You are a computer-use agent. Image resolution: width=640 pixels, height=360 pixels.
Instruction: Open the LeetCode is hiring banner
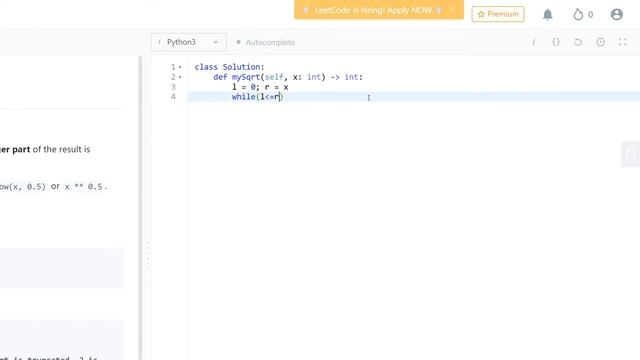[373, 10]
